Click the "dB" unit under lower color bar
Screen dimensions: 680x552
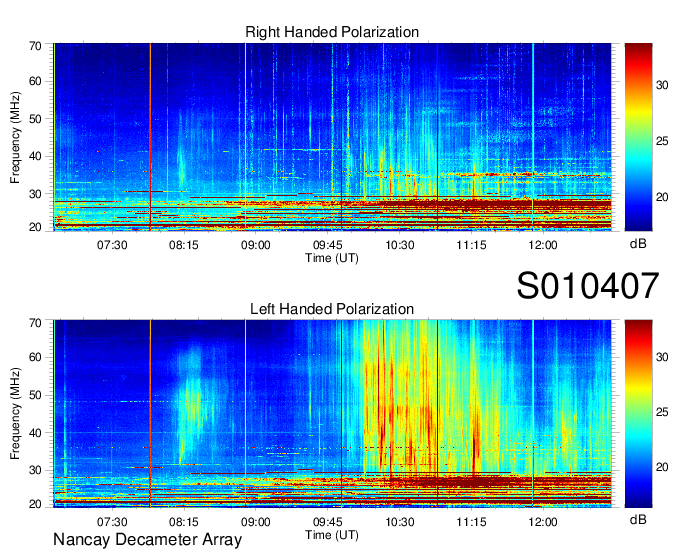pyautogui.click(x=638, y=519)
